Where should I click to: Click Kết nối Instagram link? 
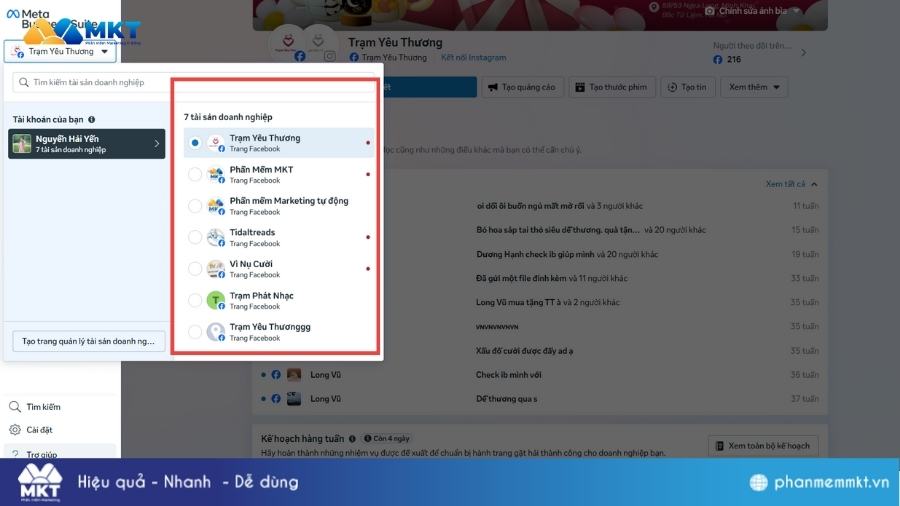coord(474,57)
